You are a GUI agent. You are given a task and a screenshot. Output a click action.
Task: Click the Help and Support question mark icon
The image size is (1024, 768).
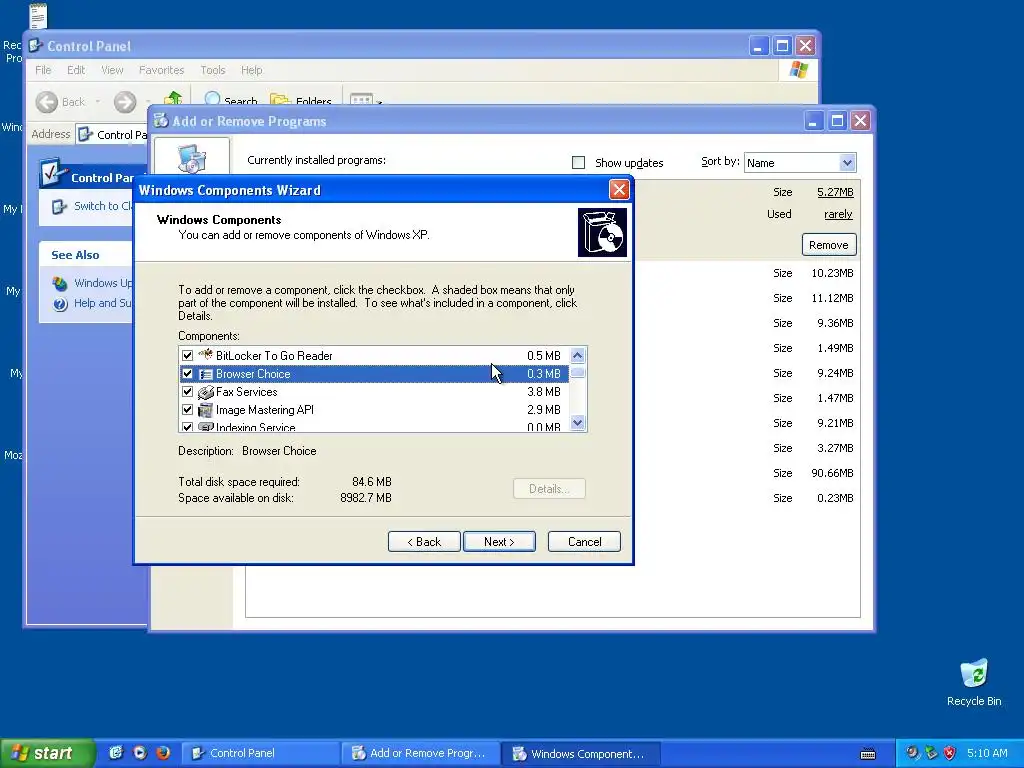[x=60, y=304]
